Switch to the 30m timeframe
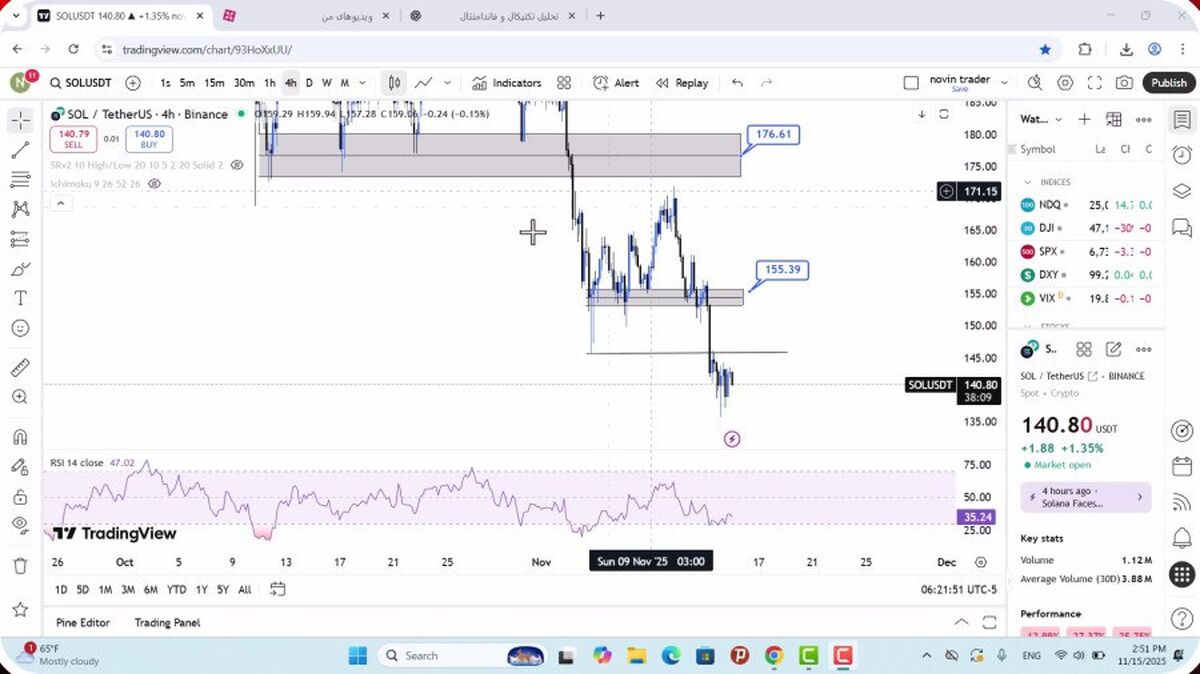1200x674 pixels. click(244, 83)
